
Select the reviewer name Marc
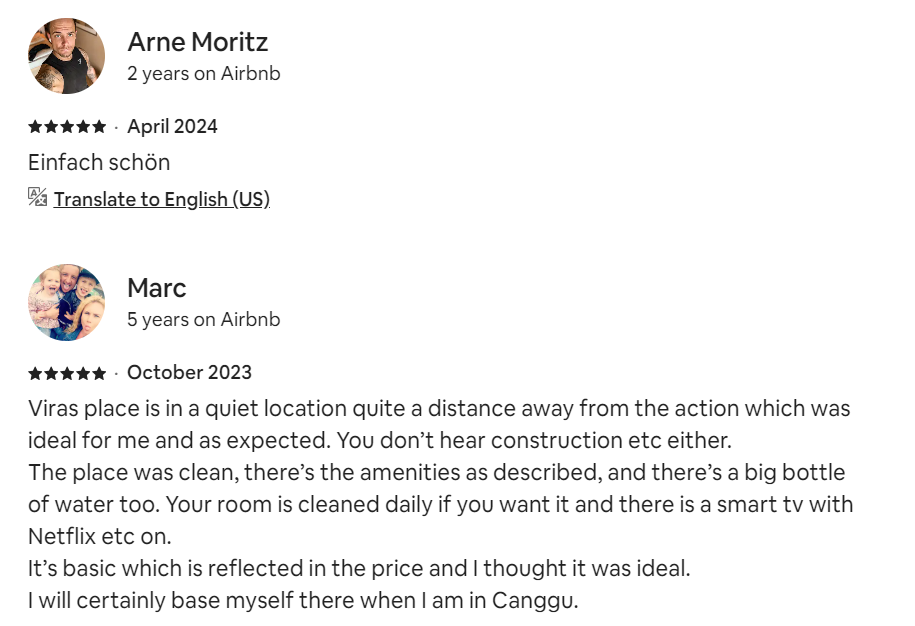156,288
